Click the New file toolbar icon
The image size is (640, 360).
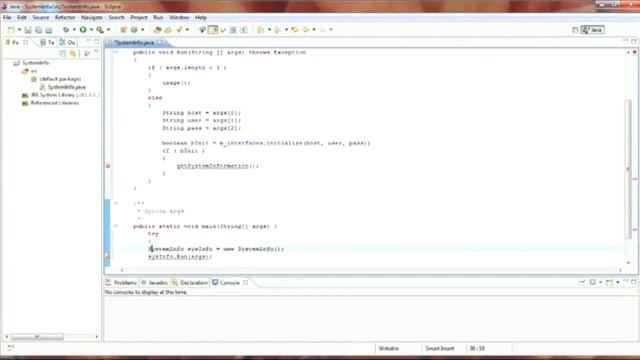click(11, 30)
